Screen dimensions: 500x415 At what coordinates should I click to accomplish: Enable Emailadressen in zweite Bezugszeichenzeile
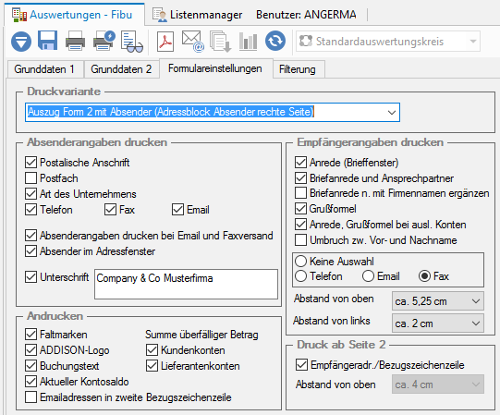pyautogui.click(x=31, y=397)
